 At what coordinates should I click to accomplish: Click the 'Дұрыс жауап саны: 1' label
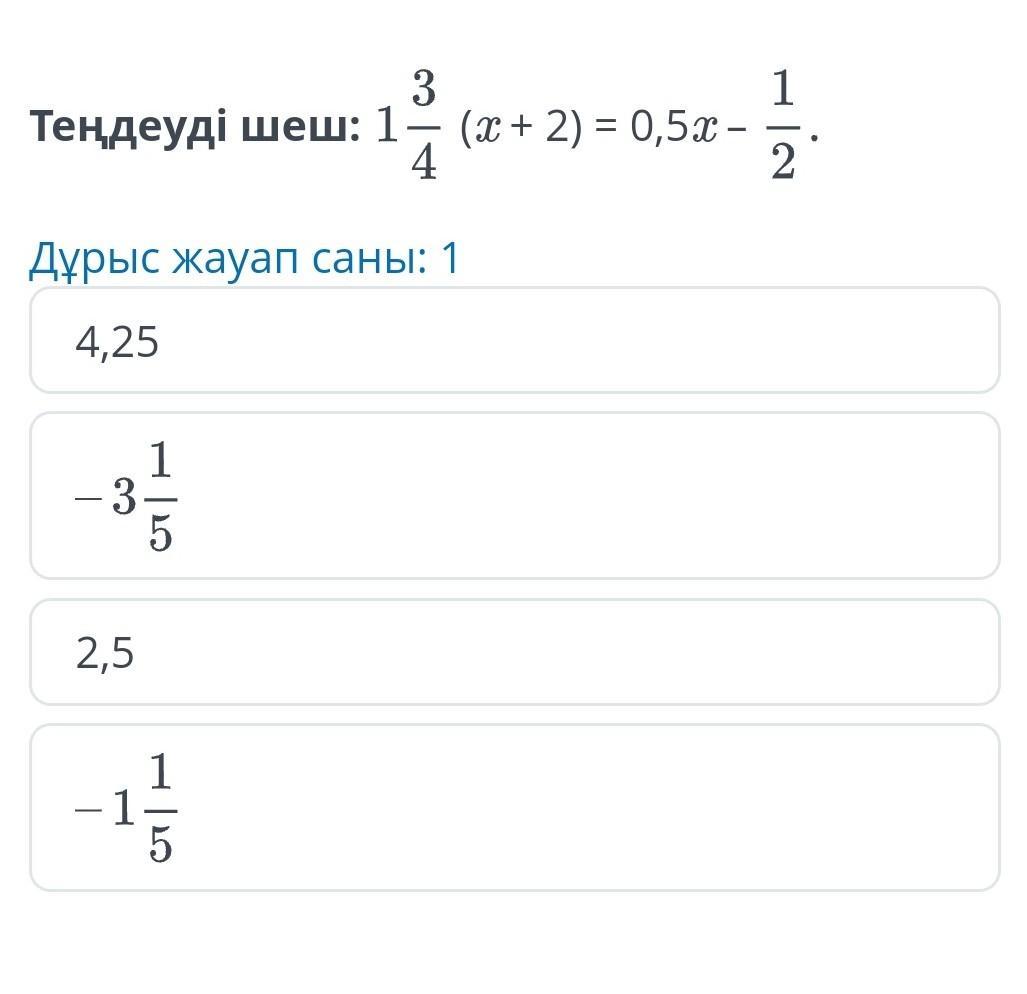[x=244, y=259]
